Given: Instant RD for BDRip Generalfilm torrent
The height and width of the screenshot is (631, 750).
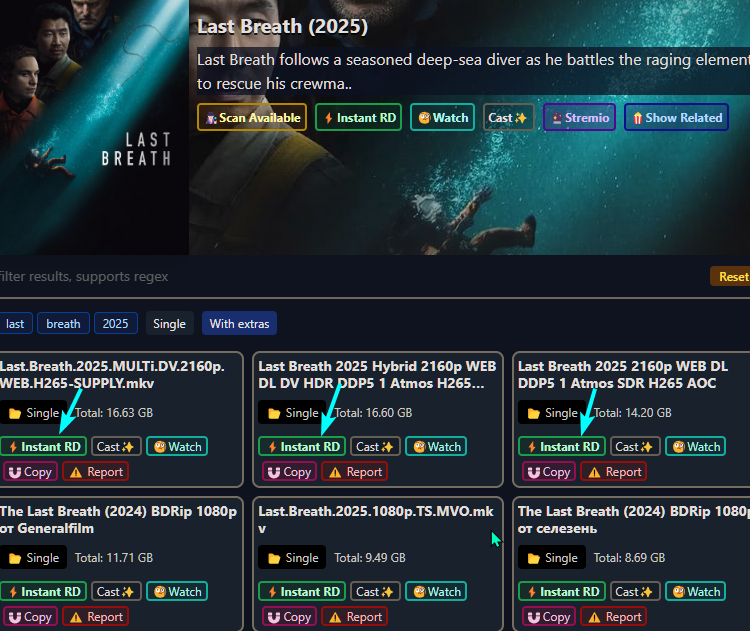Looking at the screenshot, I should 44,591.
